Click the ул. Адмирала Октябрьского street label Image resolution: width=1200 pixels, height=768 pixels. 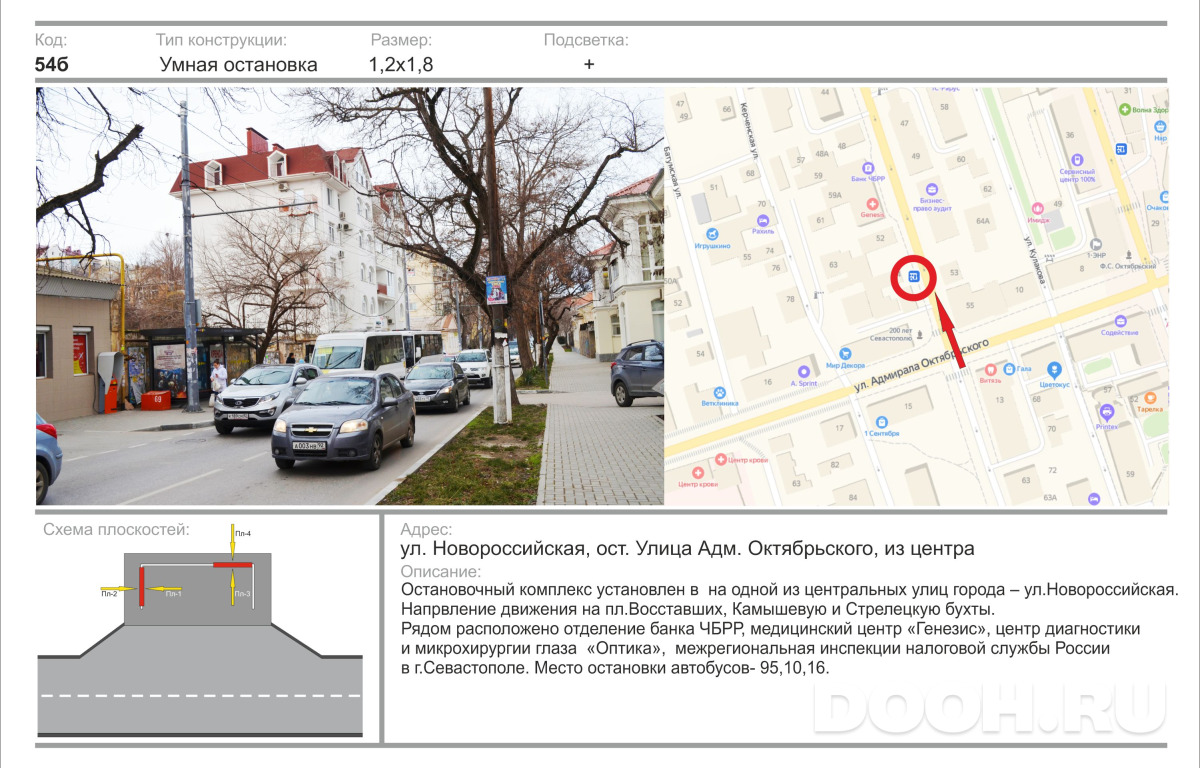pos(921,366)
